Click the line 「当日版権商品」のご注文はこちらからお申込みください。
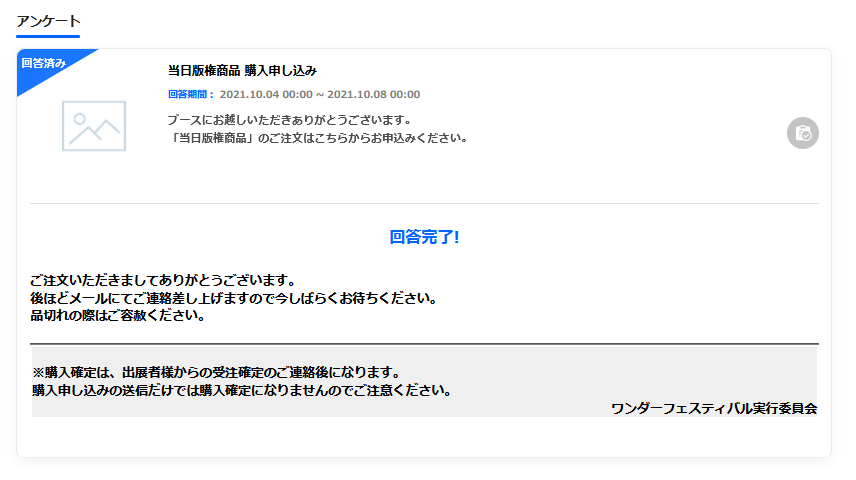 point(319,138)
